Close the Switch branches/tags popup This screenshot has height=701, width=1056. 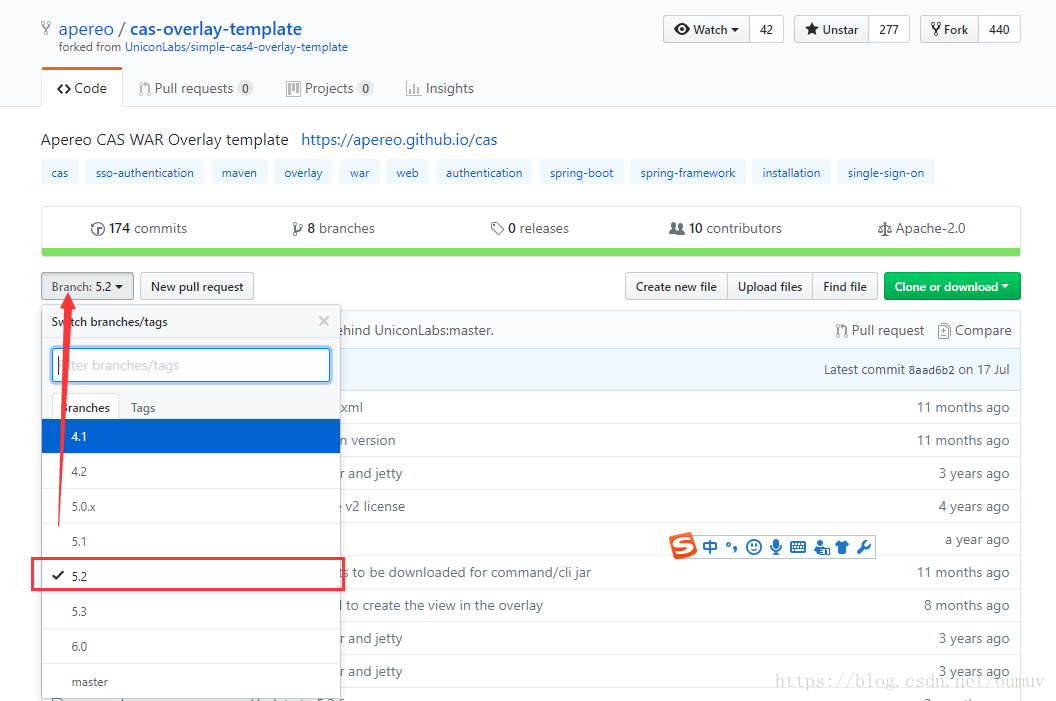tap(324, 321)
